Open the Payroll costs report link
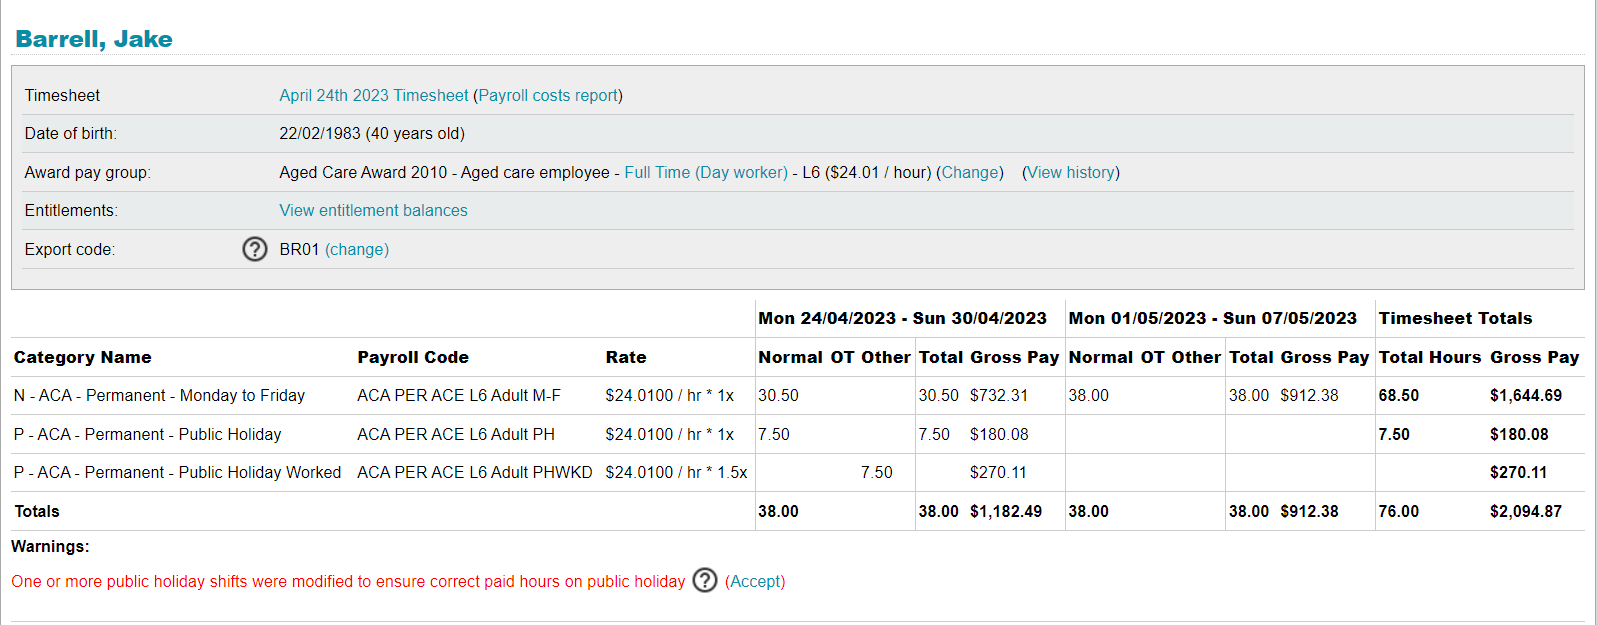Image resolution: width=1597 pixels, height=625 pixels. pos(548,95)
